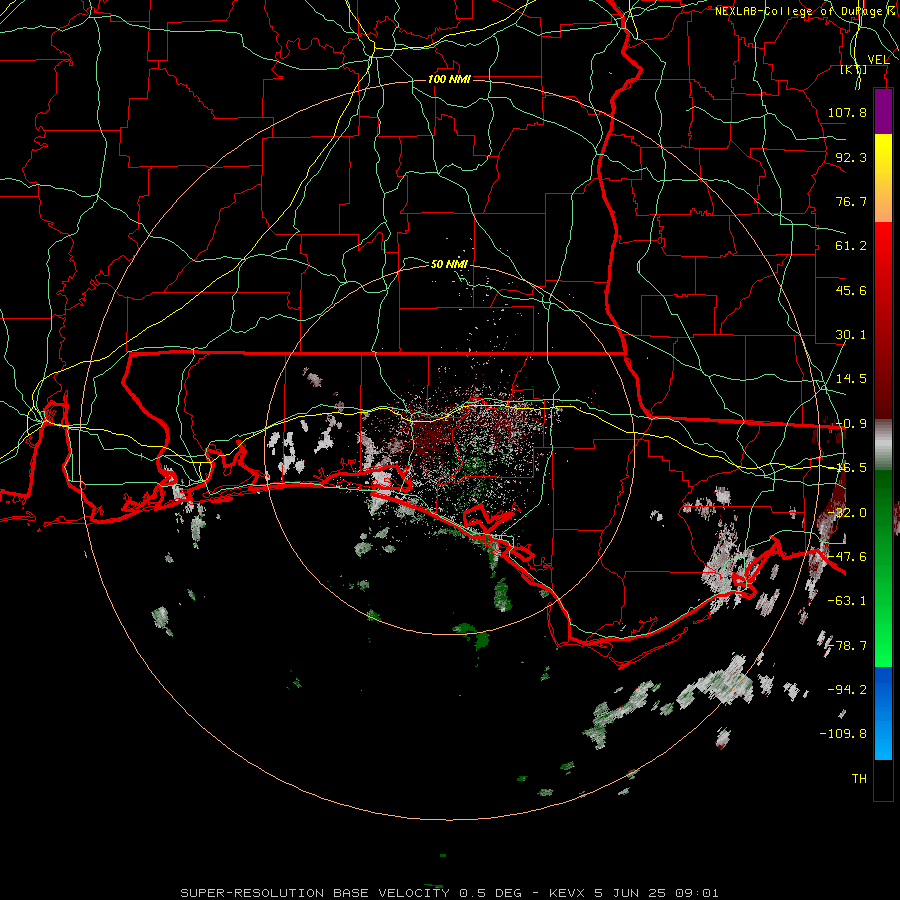
Task: Pick the black TH segment of color bar
Action: point(883,780)
